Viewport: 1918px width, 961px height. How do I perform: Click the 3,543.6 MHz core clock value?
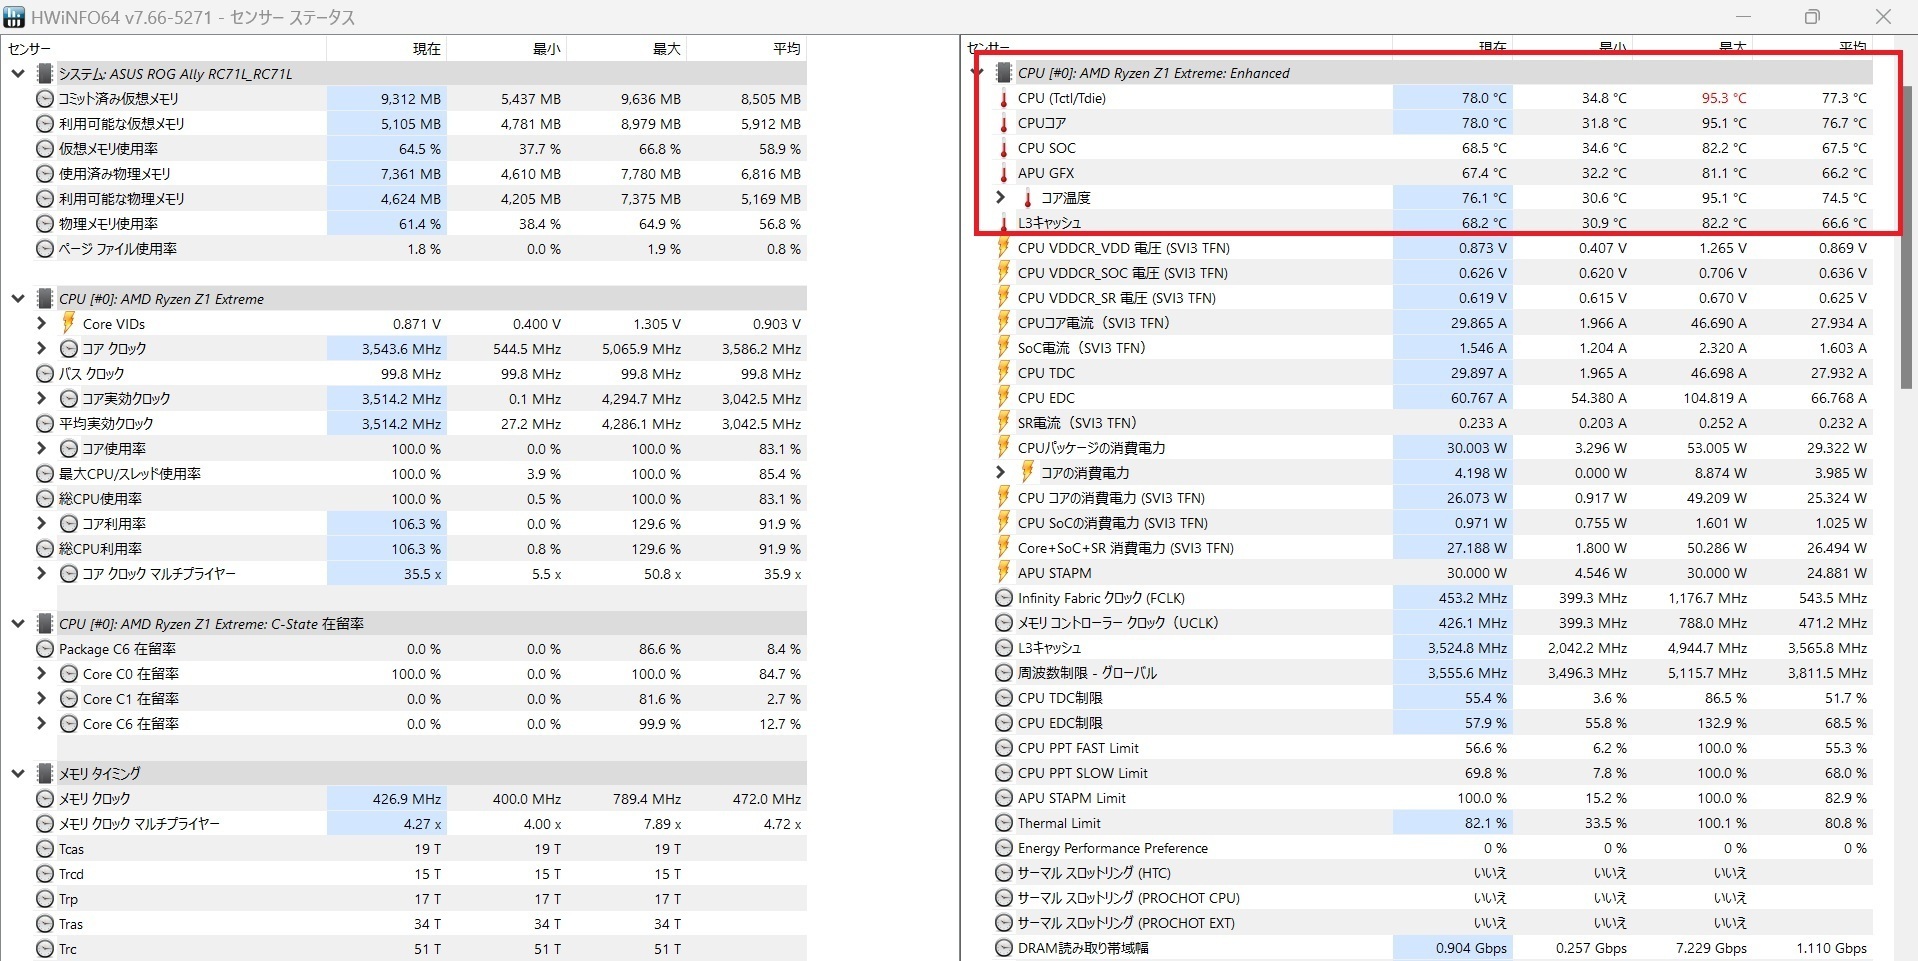point(401,349)
